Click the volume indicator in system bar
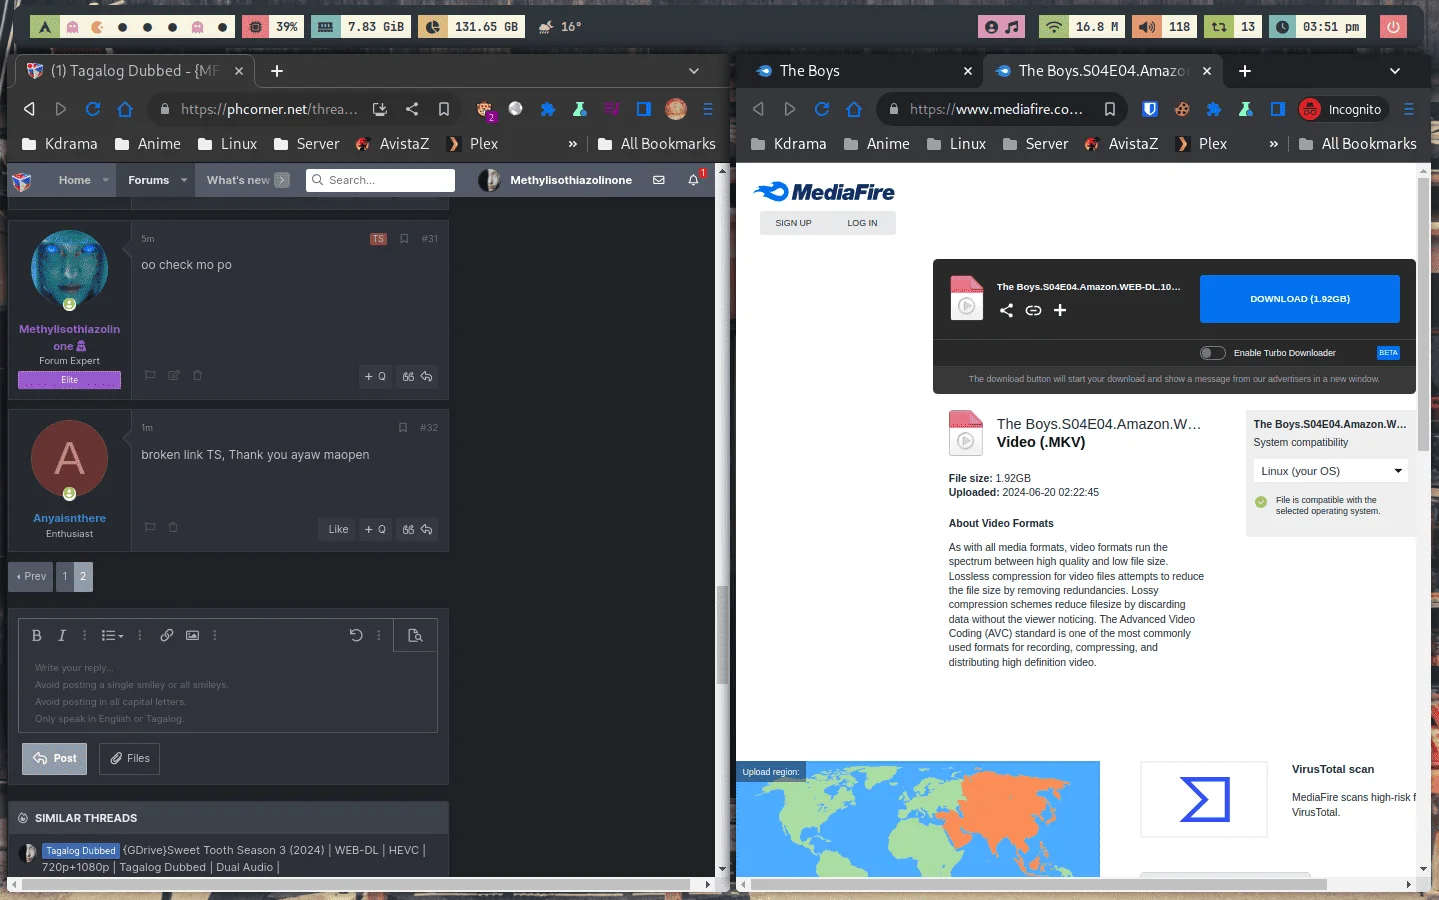1439x900 pixels. (1165, 27)
